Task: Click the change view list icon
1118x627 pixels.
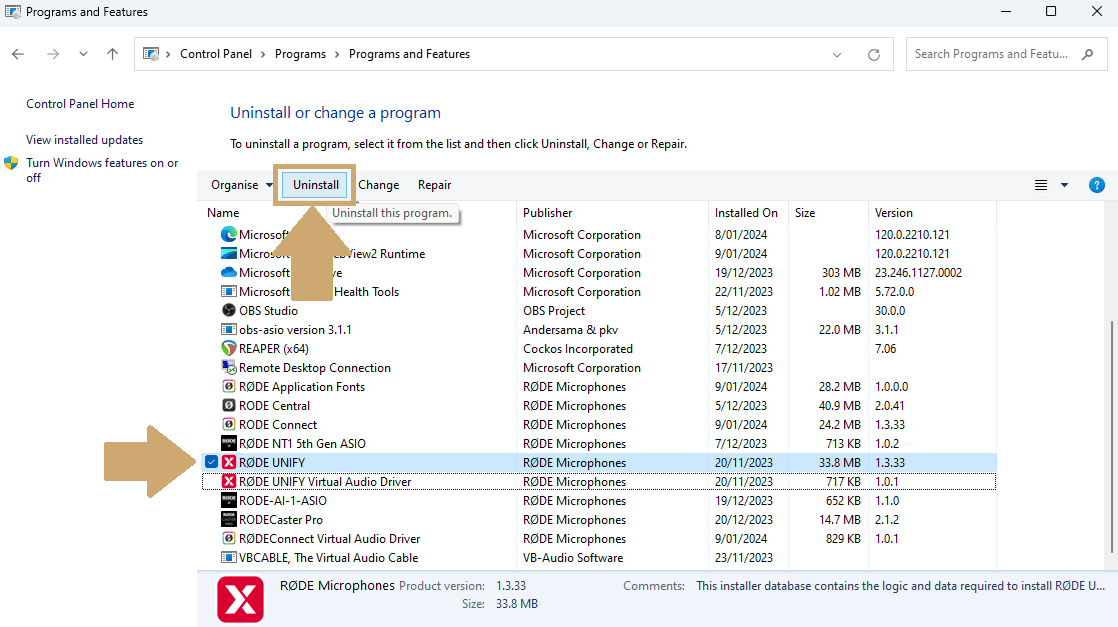Action: click(1041, 185)
